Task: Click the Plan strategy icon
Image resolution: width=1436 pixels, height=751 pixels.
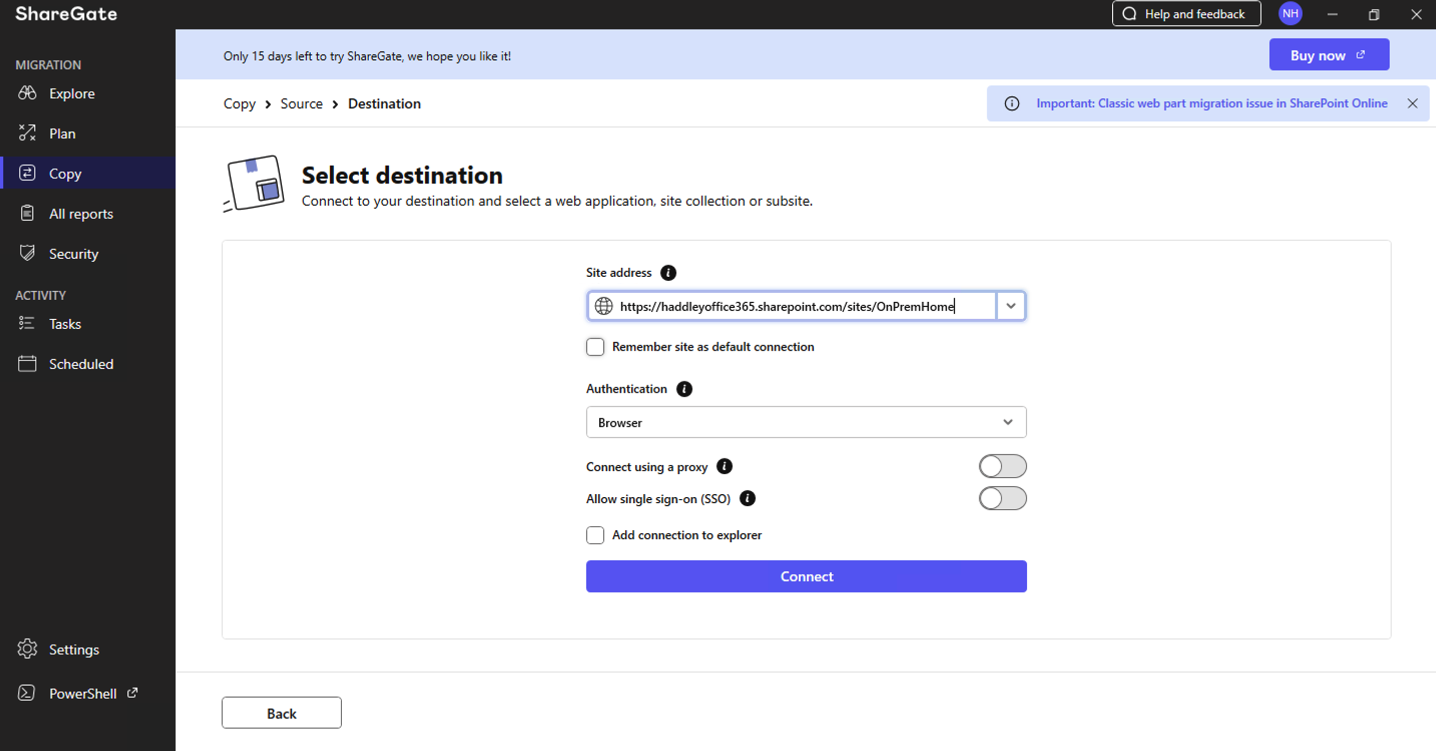Action: [x=27, y=133]
